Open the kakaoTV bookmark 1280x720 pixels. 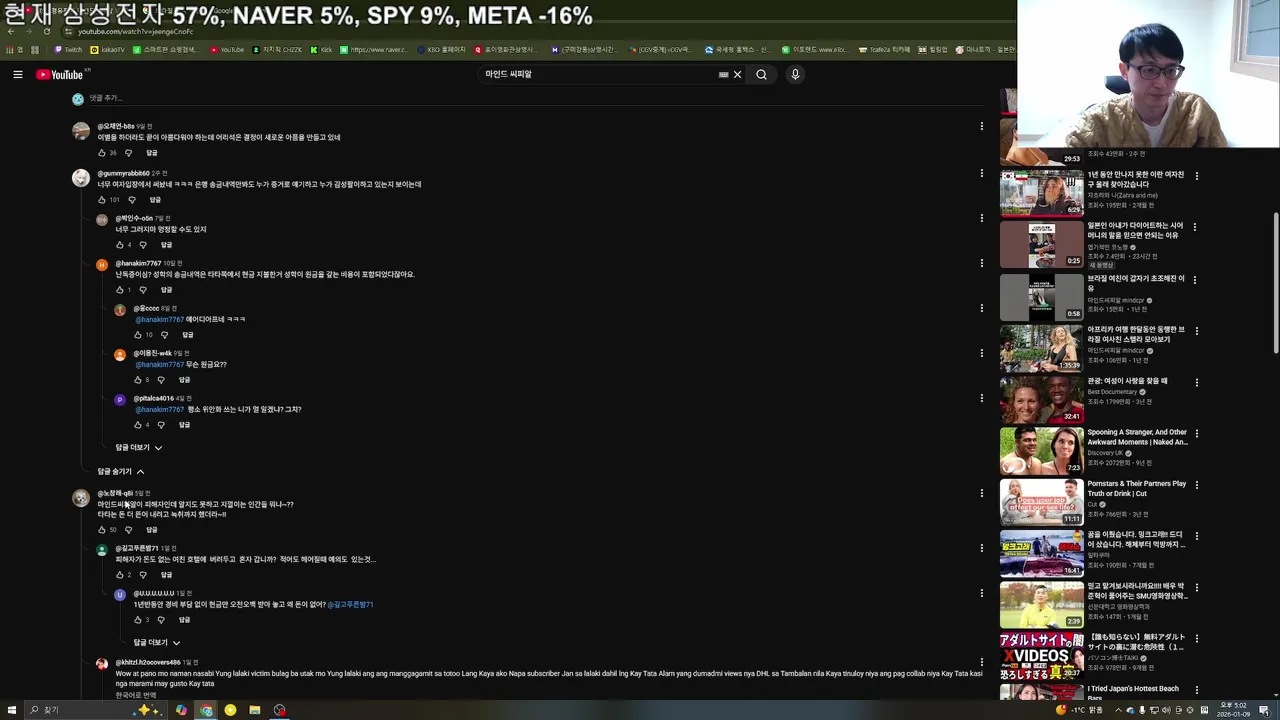click(x=108, y=49)
